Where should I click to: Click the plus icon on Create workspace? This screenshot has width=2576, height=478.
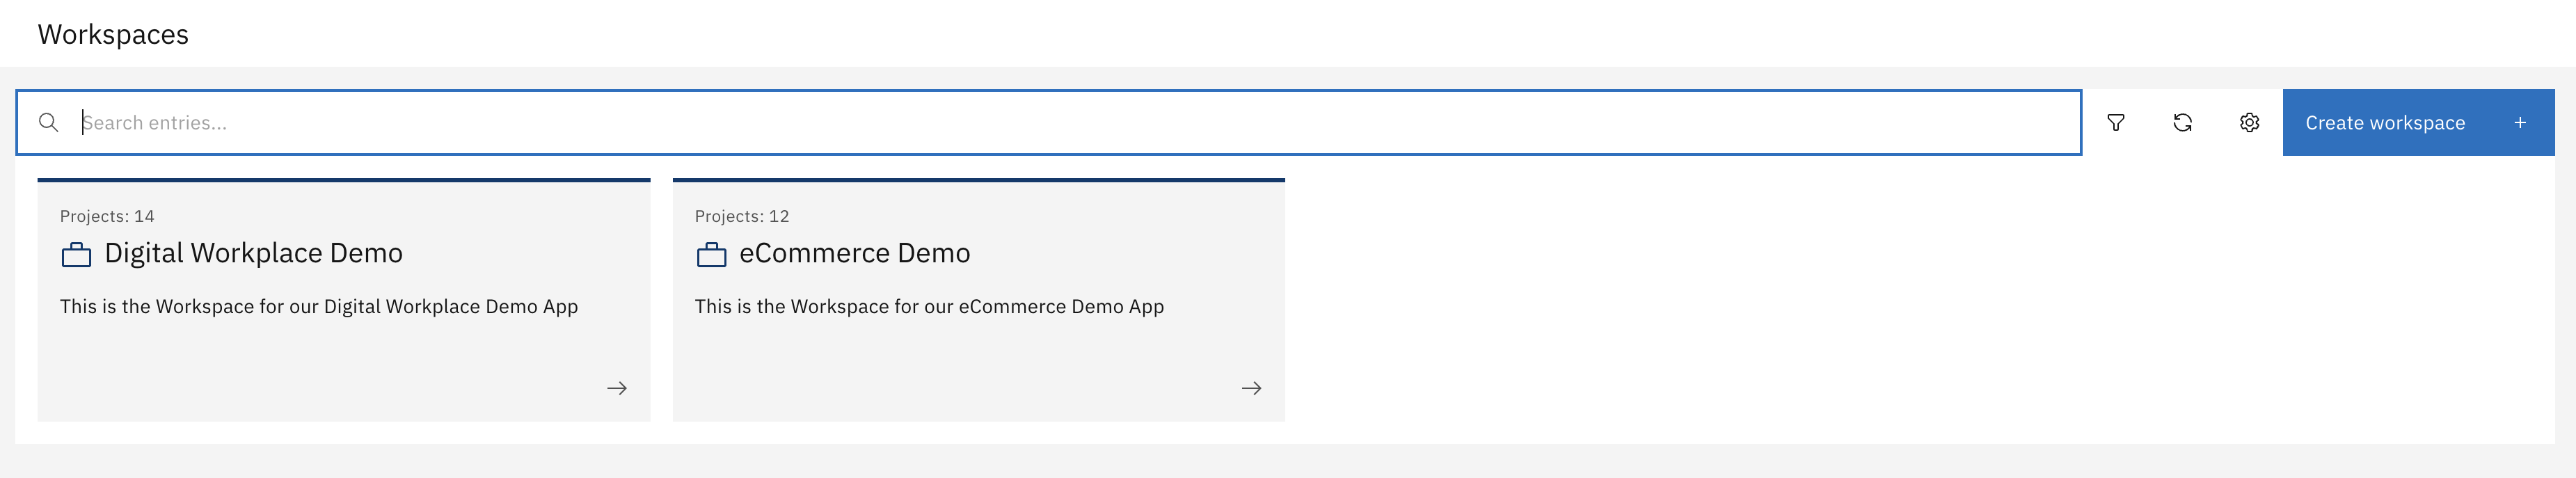[2520, 123]
